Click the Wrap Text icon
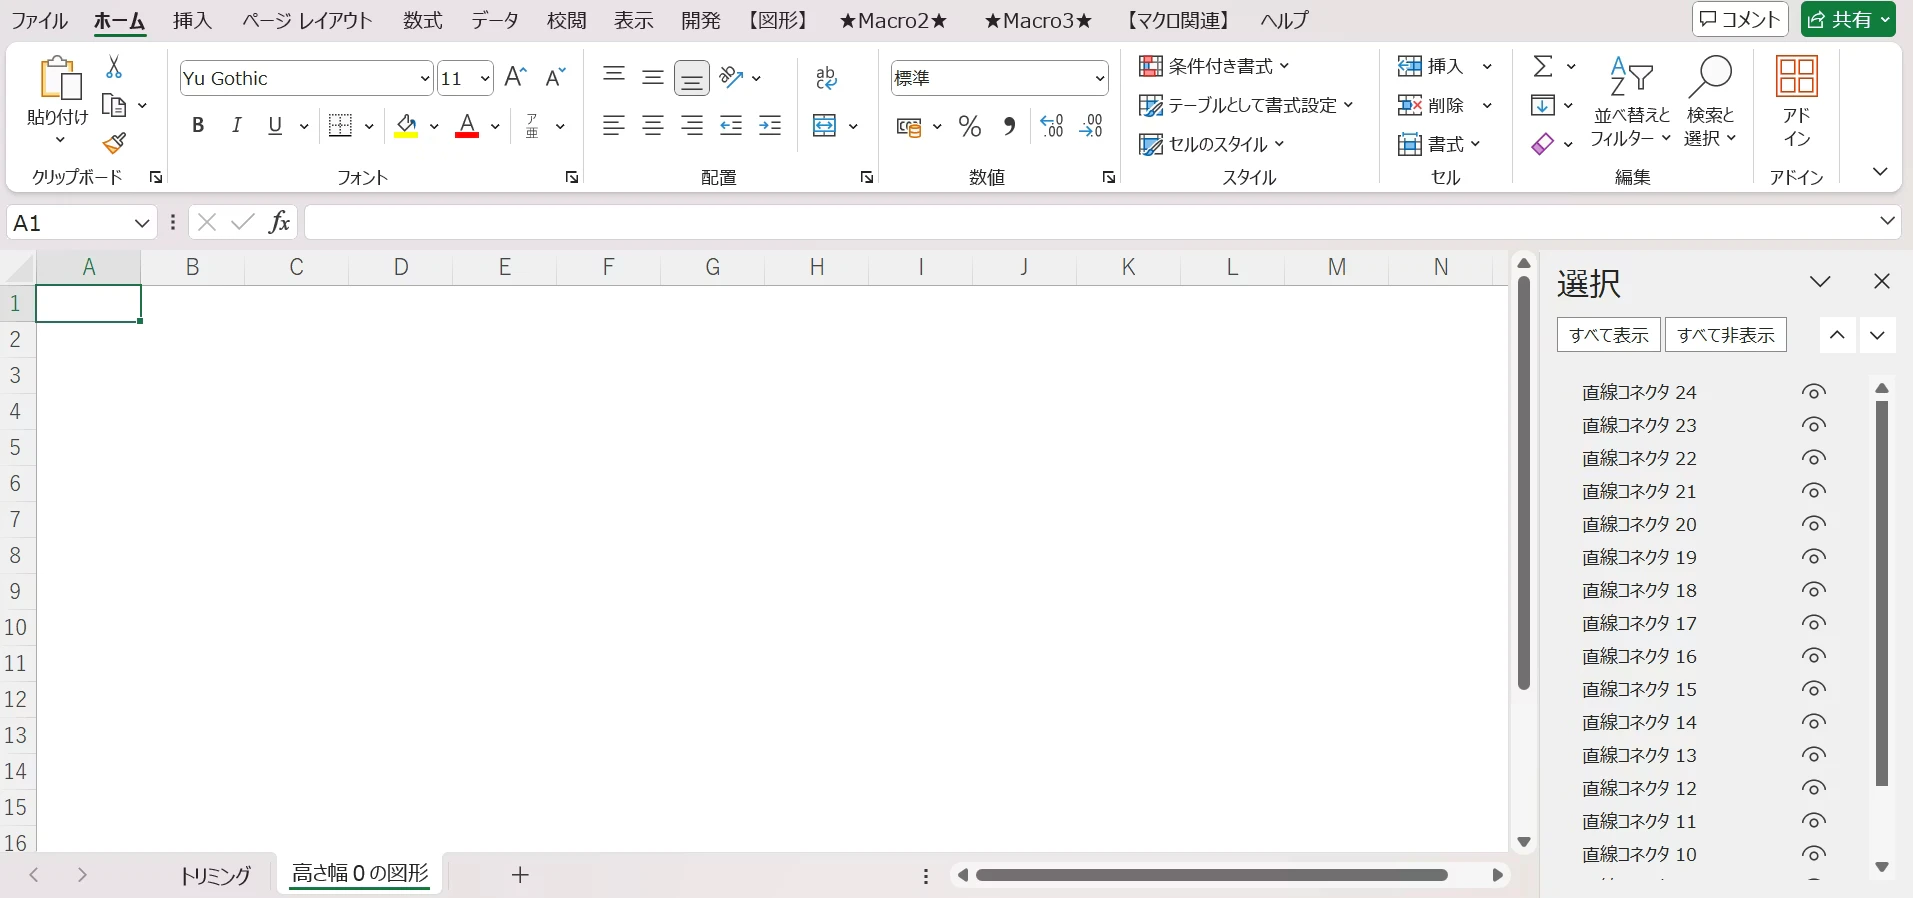 pos(826,77)
